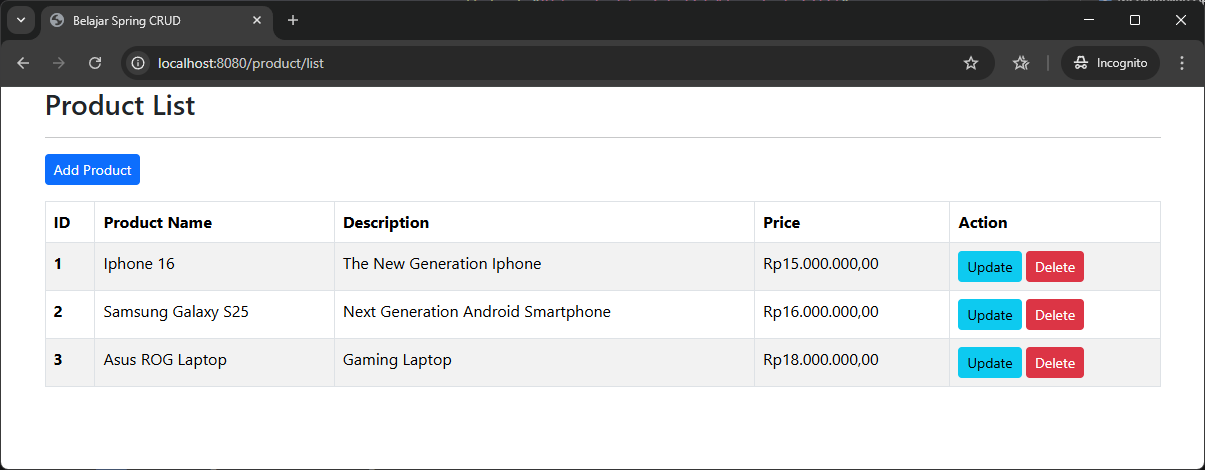Delete the Iphone 16 product

1054,267
